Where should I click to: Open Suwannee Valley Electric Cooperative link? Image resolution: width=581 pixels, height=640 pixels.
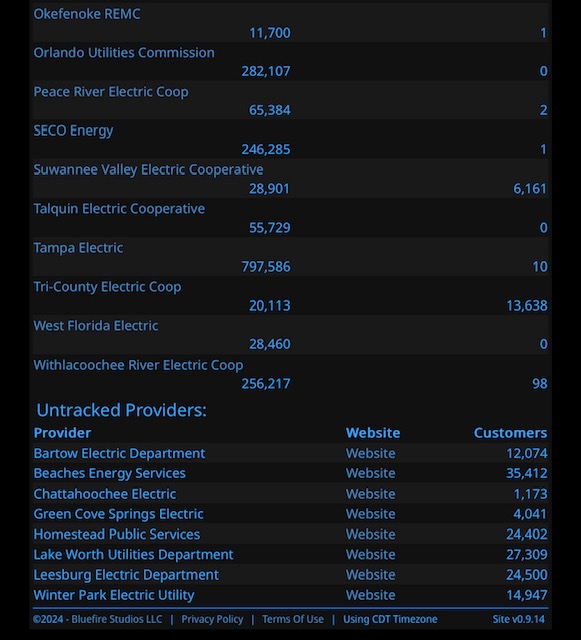[x=148, y=170]
